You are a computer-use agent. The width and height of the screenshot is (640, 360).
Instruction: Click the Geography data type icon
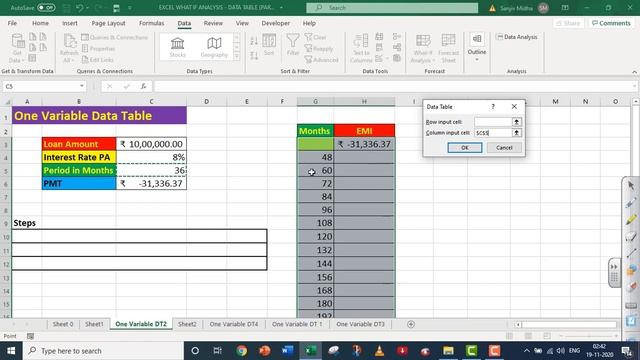click(214, 47)
